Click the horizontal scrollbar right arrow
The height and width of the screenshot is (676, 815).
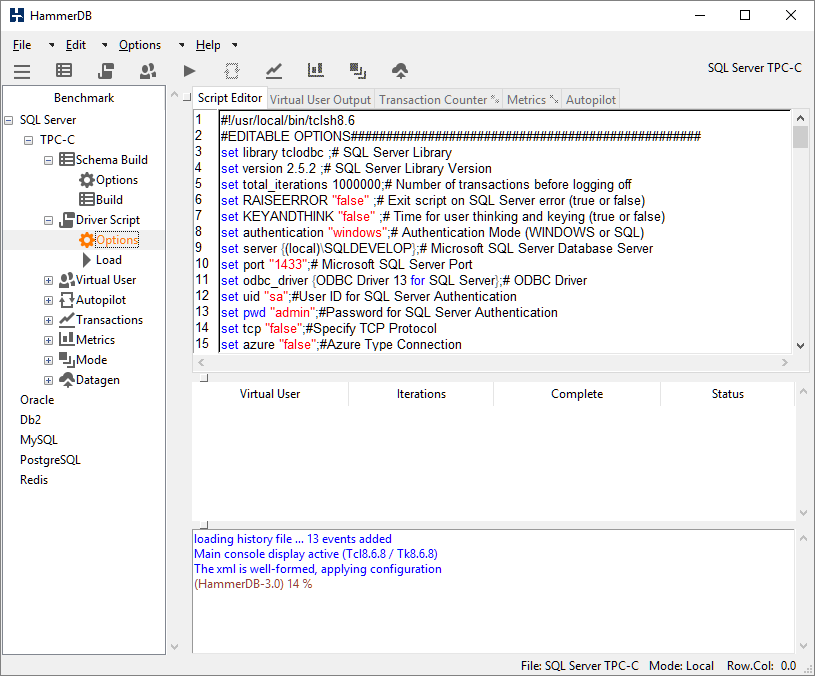785,362
